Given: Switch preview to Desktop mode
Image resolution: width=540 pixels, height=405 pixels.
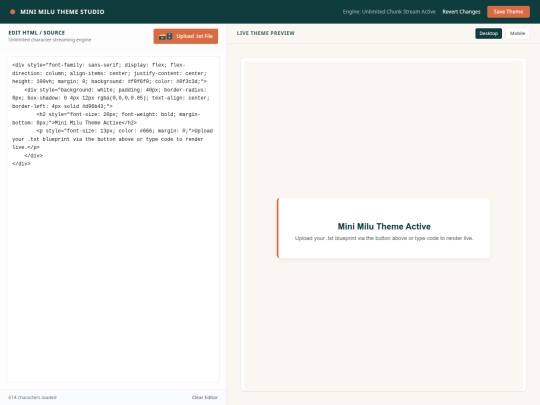Looking at the screenshot, I should pyautogui.click(x=488, y=33).
